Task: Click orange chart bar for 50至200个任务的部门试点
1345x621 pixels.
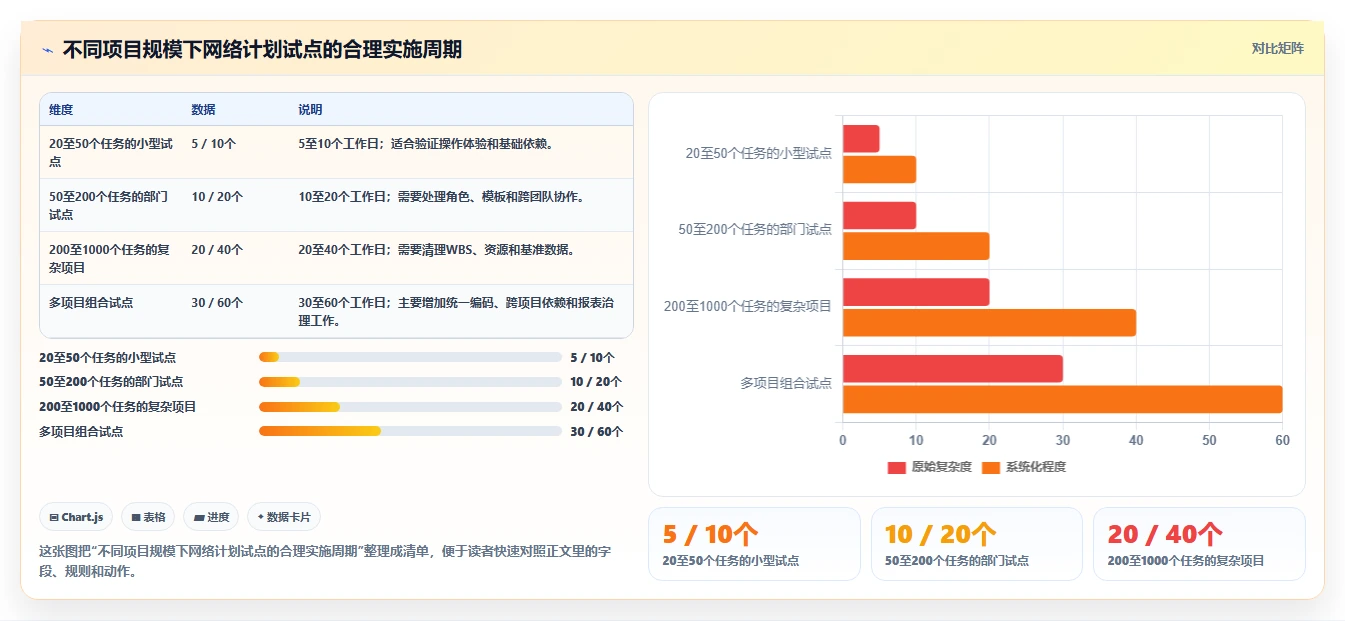Action: (916, 246)
